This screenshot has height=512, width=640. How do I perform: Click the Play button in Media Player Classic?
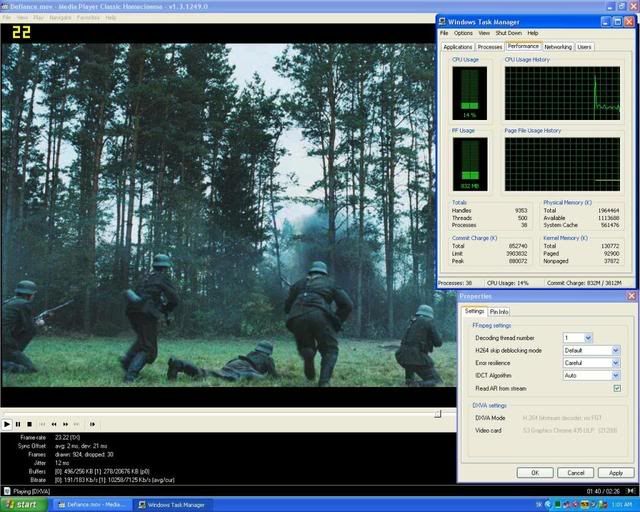click(x=7, y=424)
